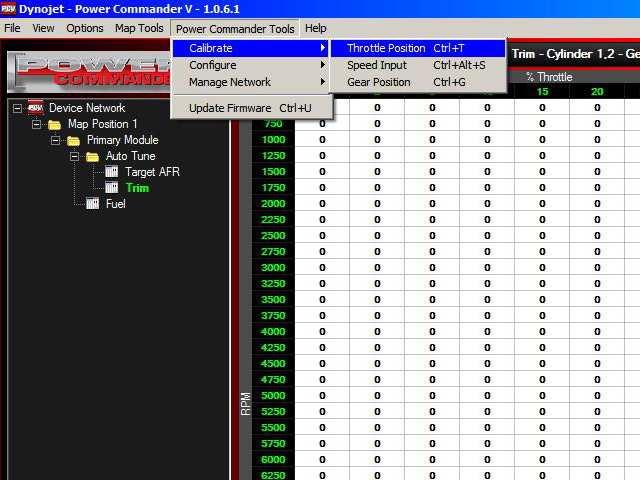
Task: Click the 5250 RPM row header
Action: (273, 411)
